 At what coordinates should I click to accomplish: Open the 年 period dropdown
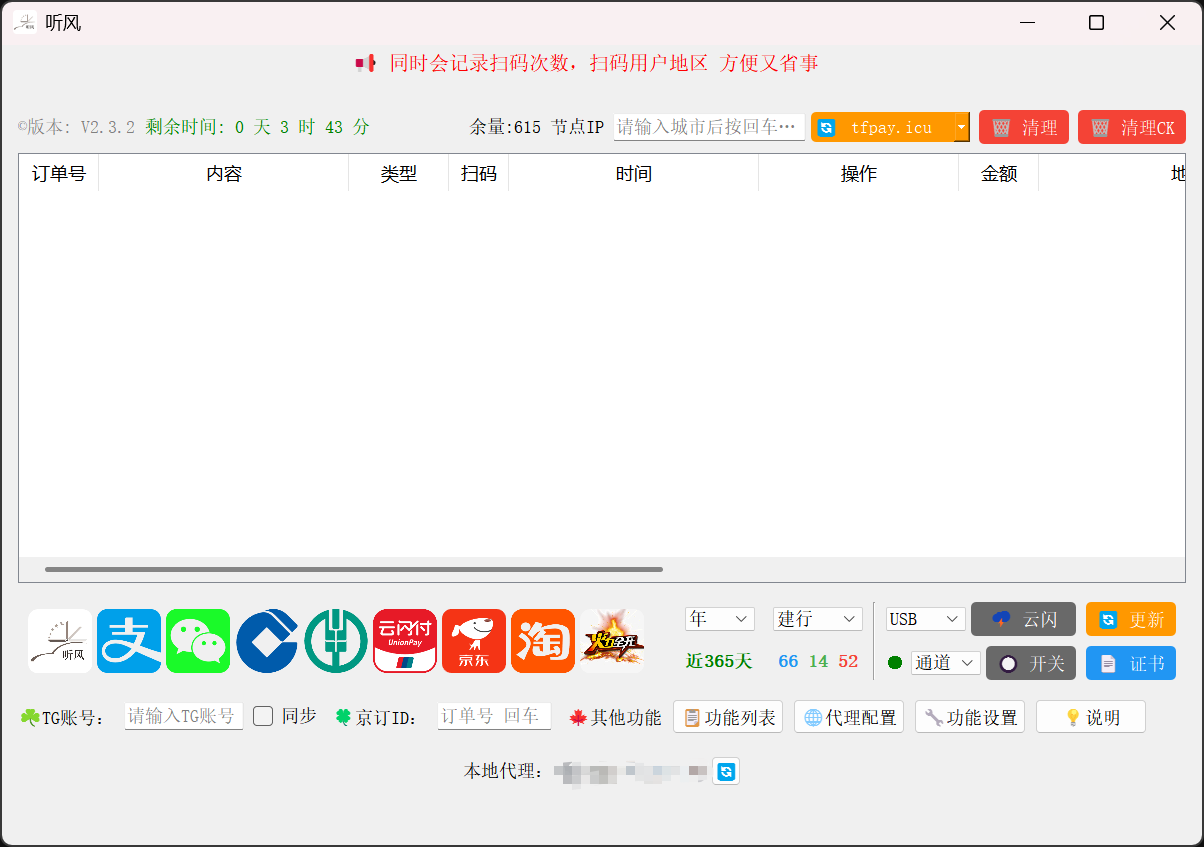click(x=720, y=619)
